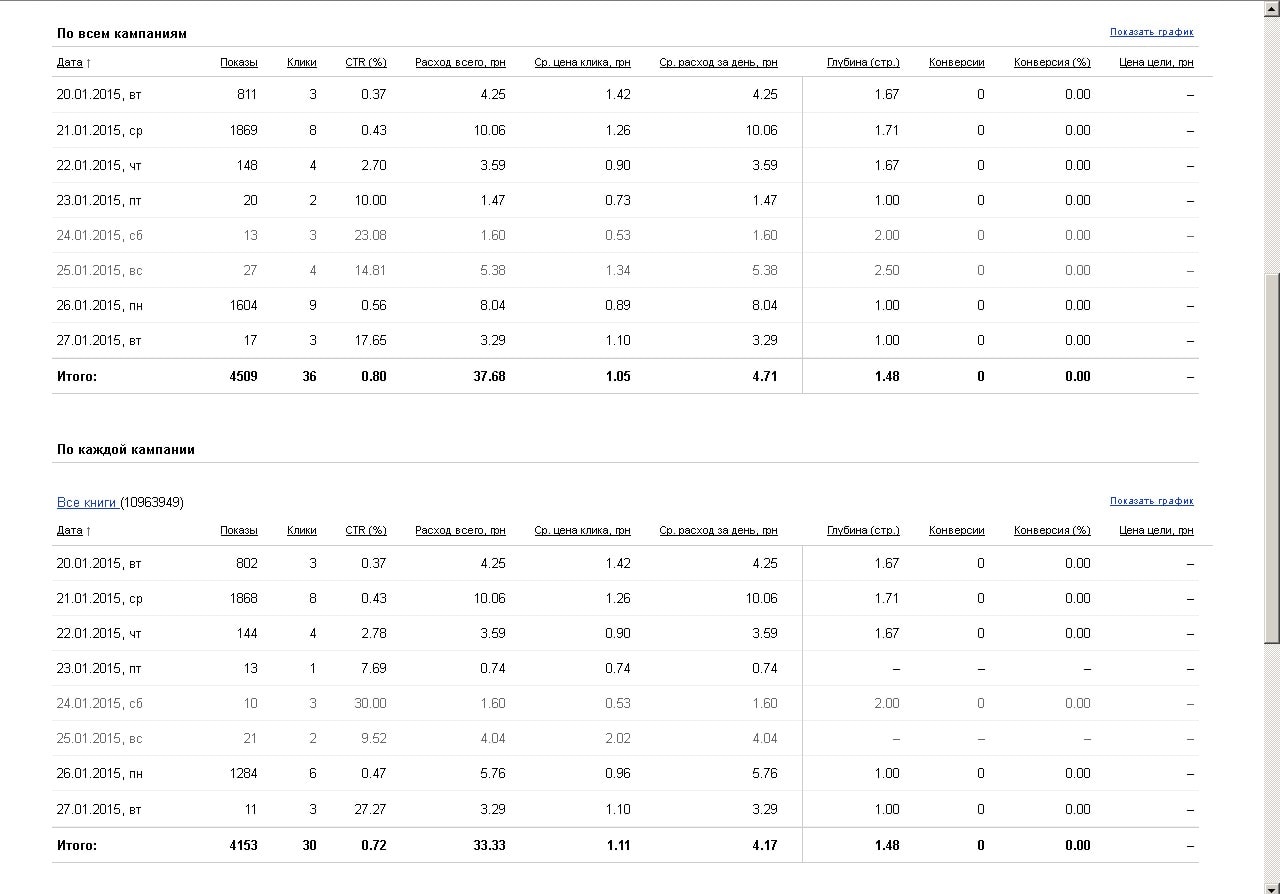Viewport: 1280px width, 894px height.
Task: Sort top table by "CTR (%)" header
Action: click(x=365, y=62)
